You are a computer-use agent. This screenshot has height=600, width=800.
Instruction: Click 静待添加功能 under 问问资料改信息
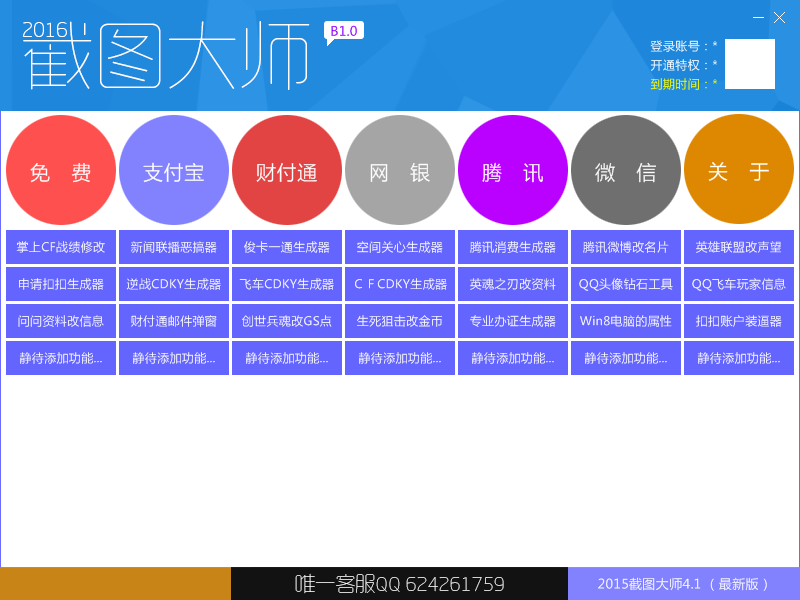[x=61, y=358]
